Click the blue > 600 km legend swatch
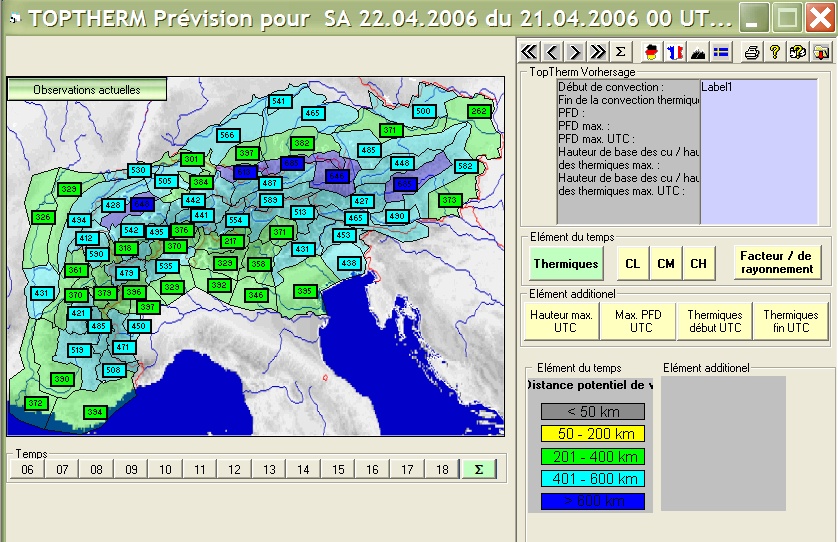Screen dimensions: 838x542 pos(593,501)
